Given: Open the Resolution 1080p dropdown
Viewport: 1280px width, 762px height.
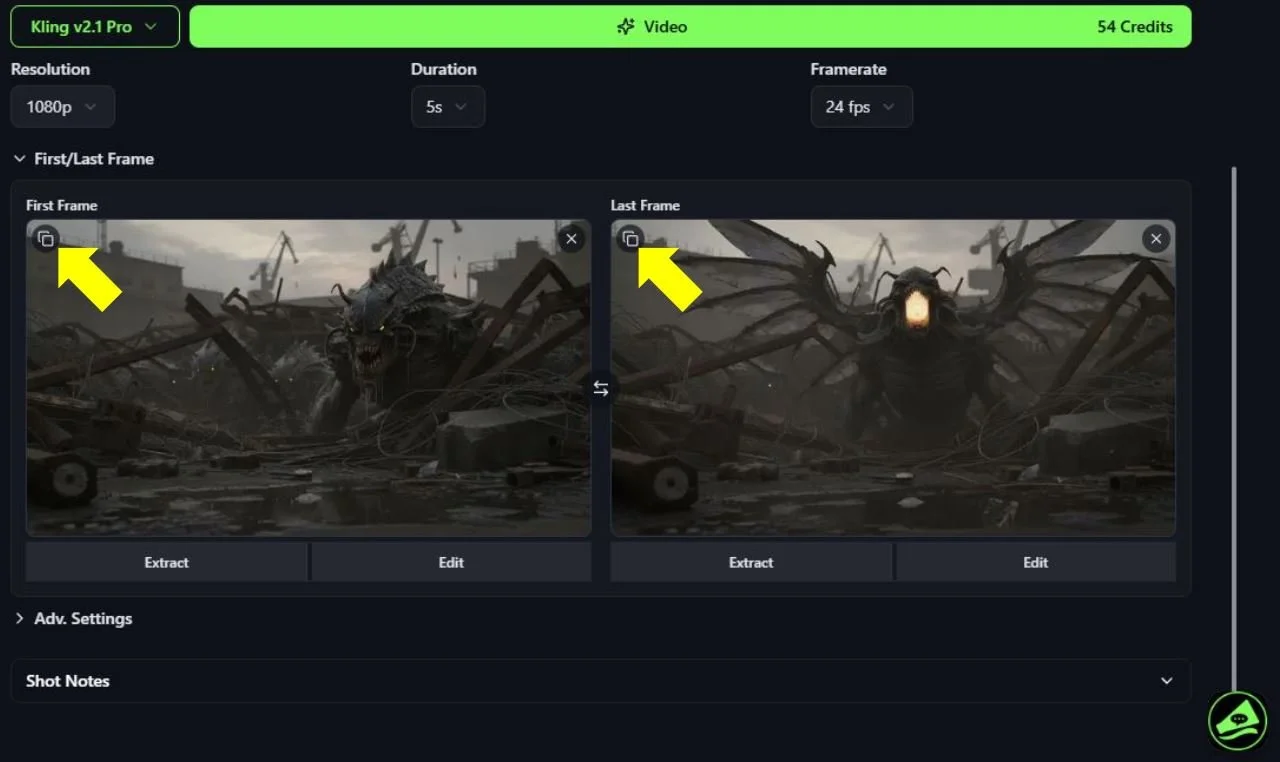Looking at the screenshot, I should pyautogui.click(x=62, y=106).
